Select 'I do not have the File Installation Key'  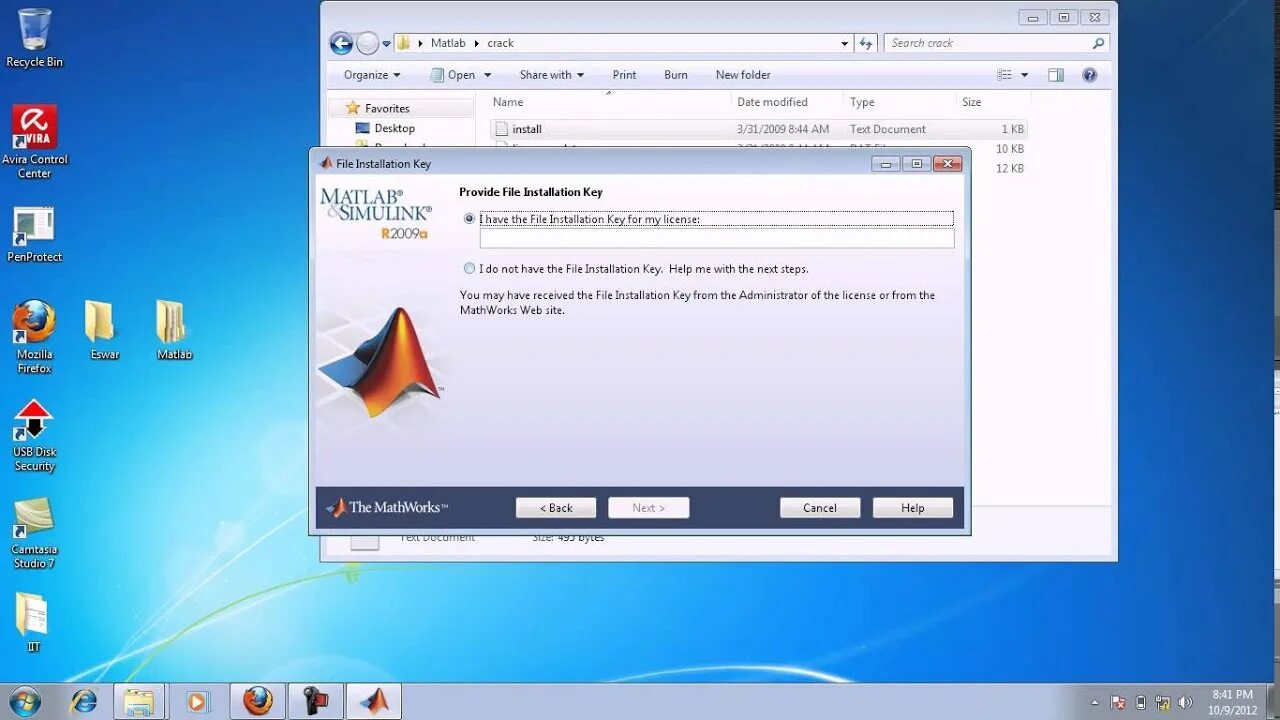point(470,269)
